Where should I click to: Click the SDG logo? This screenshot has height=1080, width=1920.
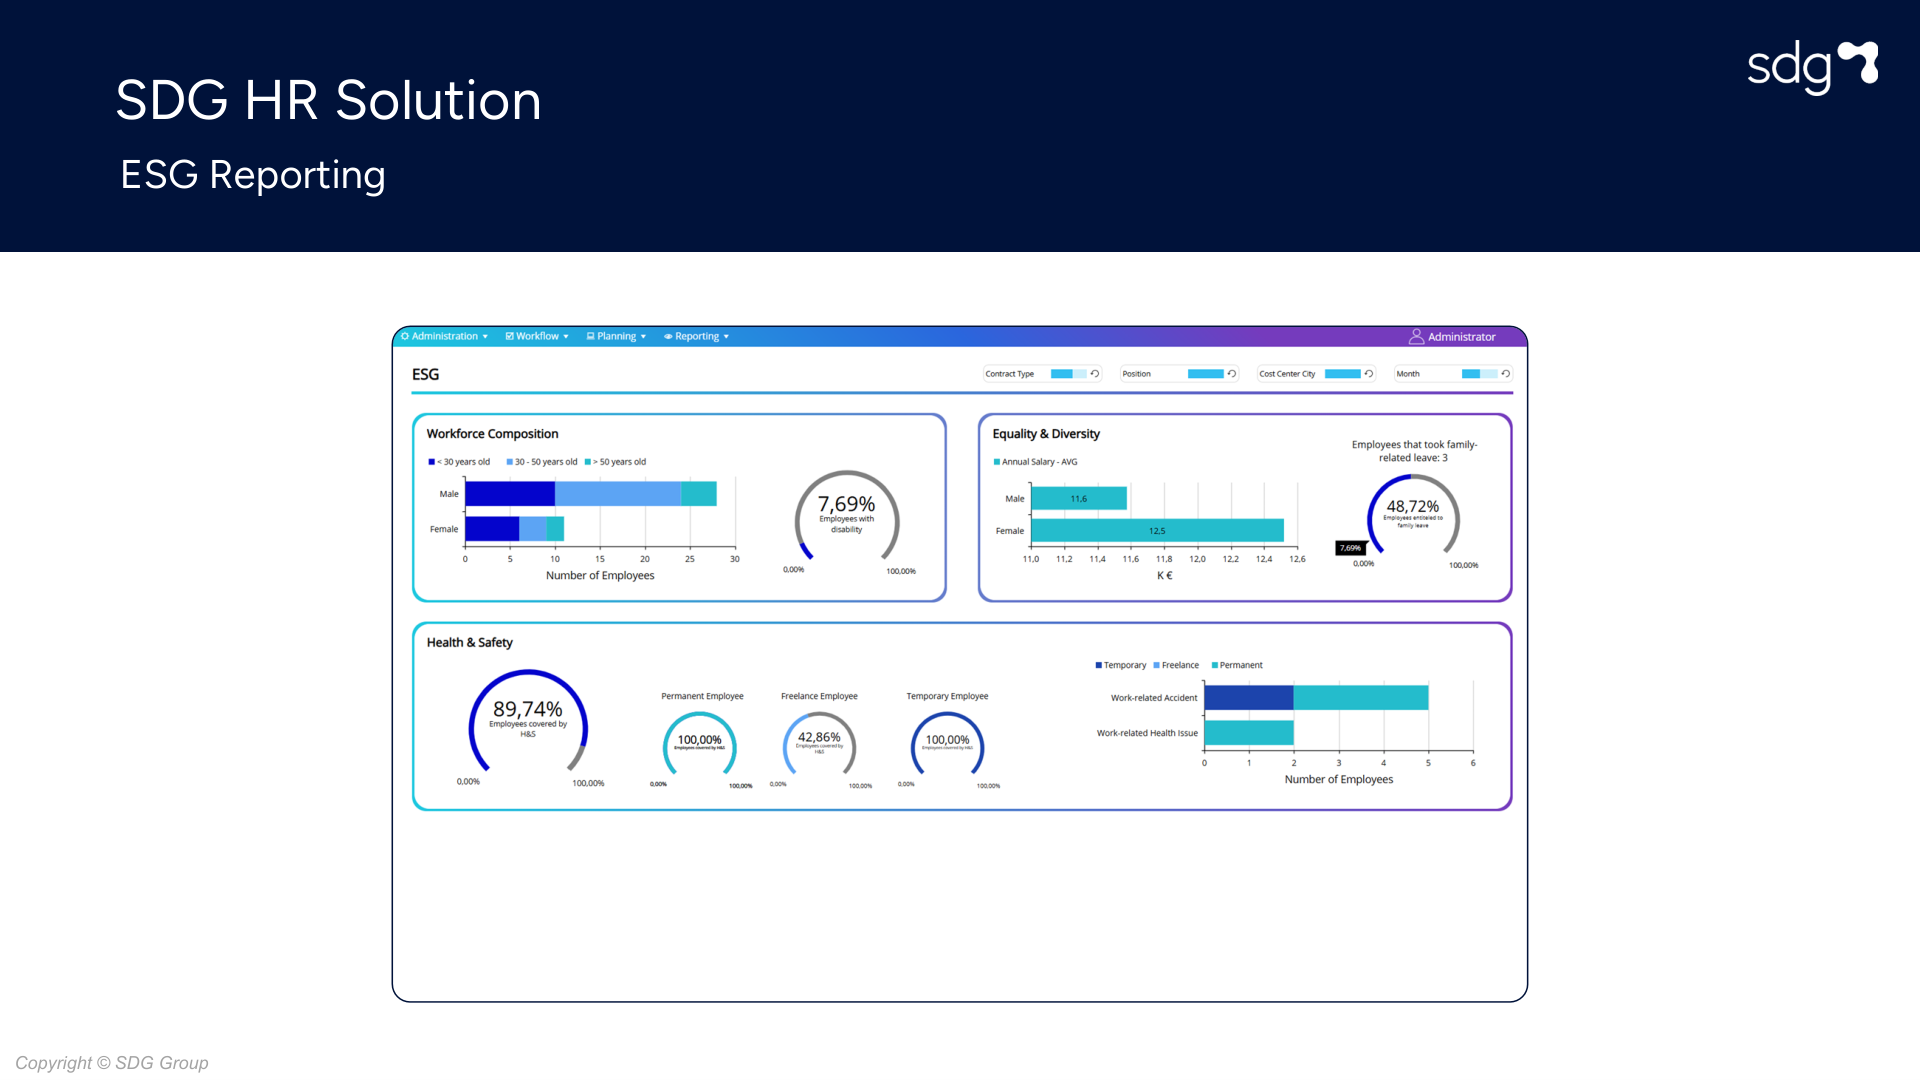click(x=1812, y=66)
